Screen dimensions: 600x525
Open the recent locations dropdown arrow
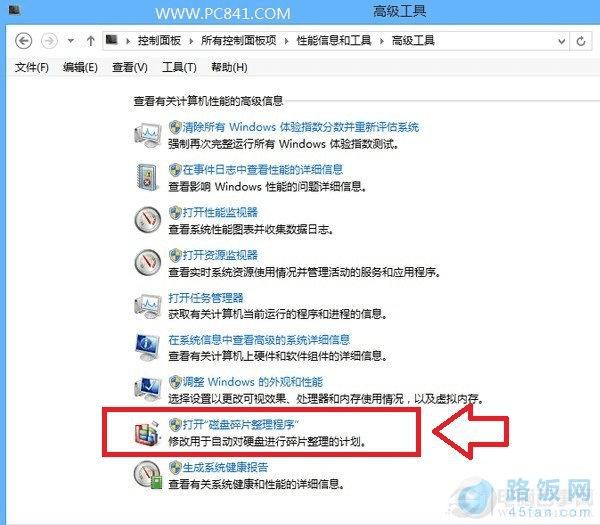pos(71,41)
